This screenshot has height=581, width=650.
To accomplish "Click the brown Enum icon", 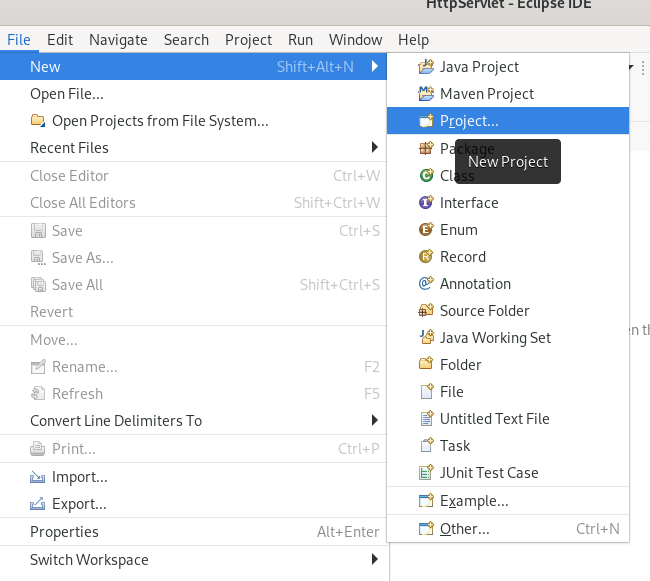I will coord(426,229).
